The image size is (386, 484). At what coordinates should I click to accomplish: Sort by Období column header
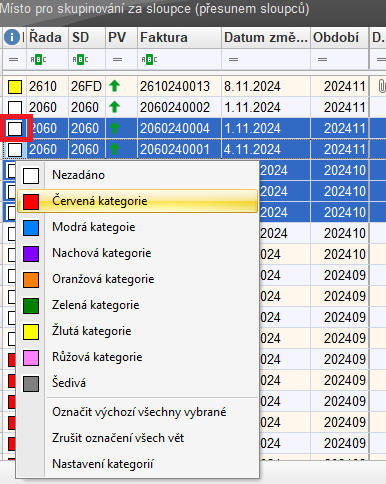(340, 37)
